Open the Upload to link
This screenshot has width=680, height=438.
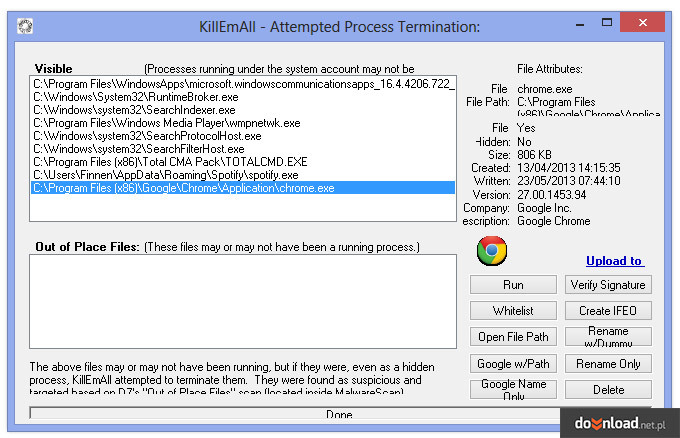pyautogui.click(x=615, y=261)
